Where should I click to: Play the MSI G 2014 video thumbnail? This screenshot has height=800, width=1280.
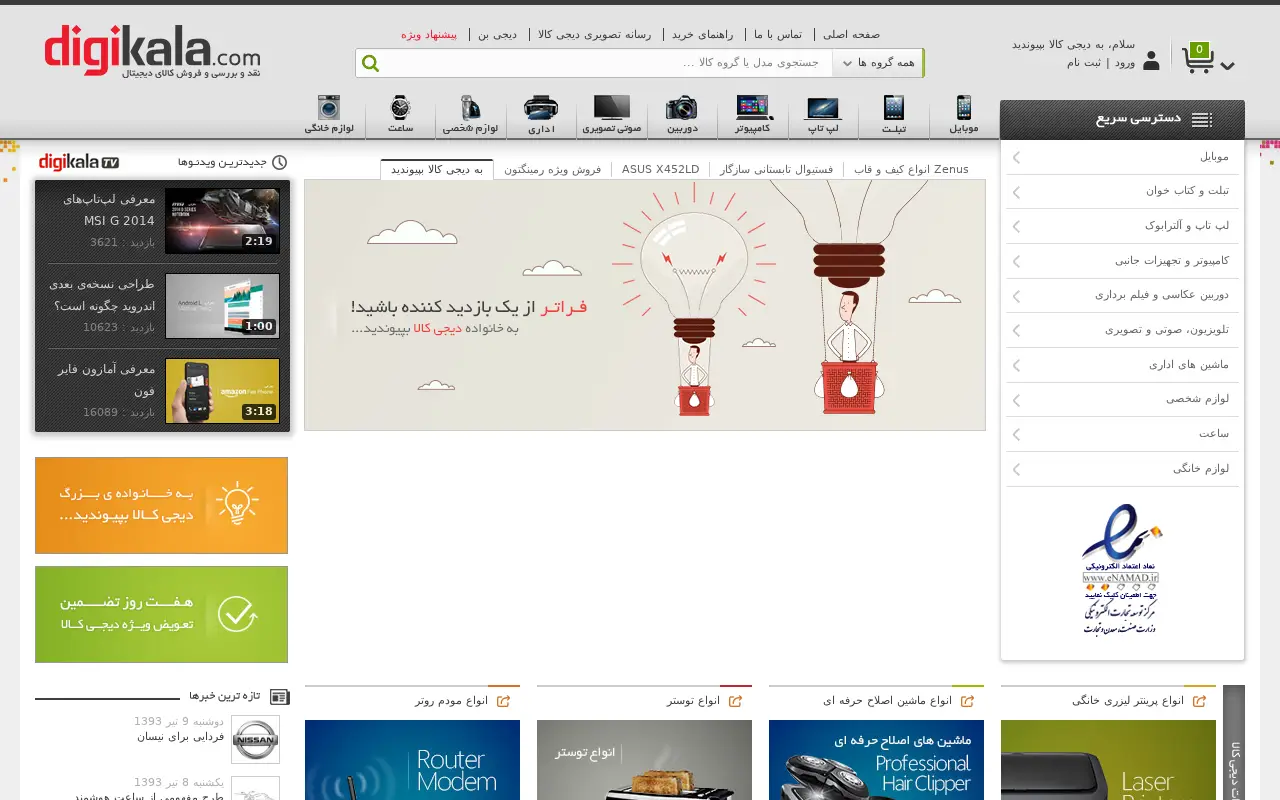[222, 221]
